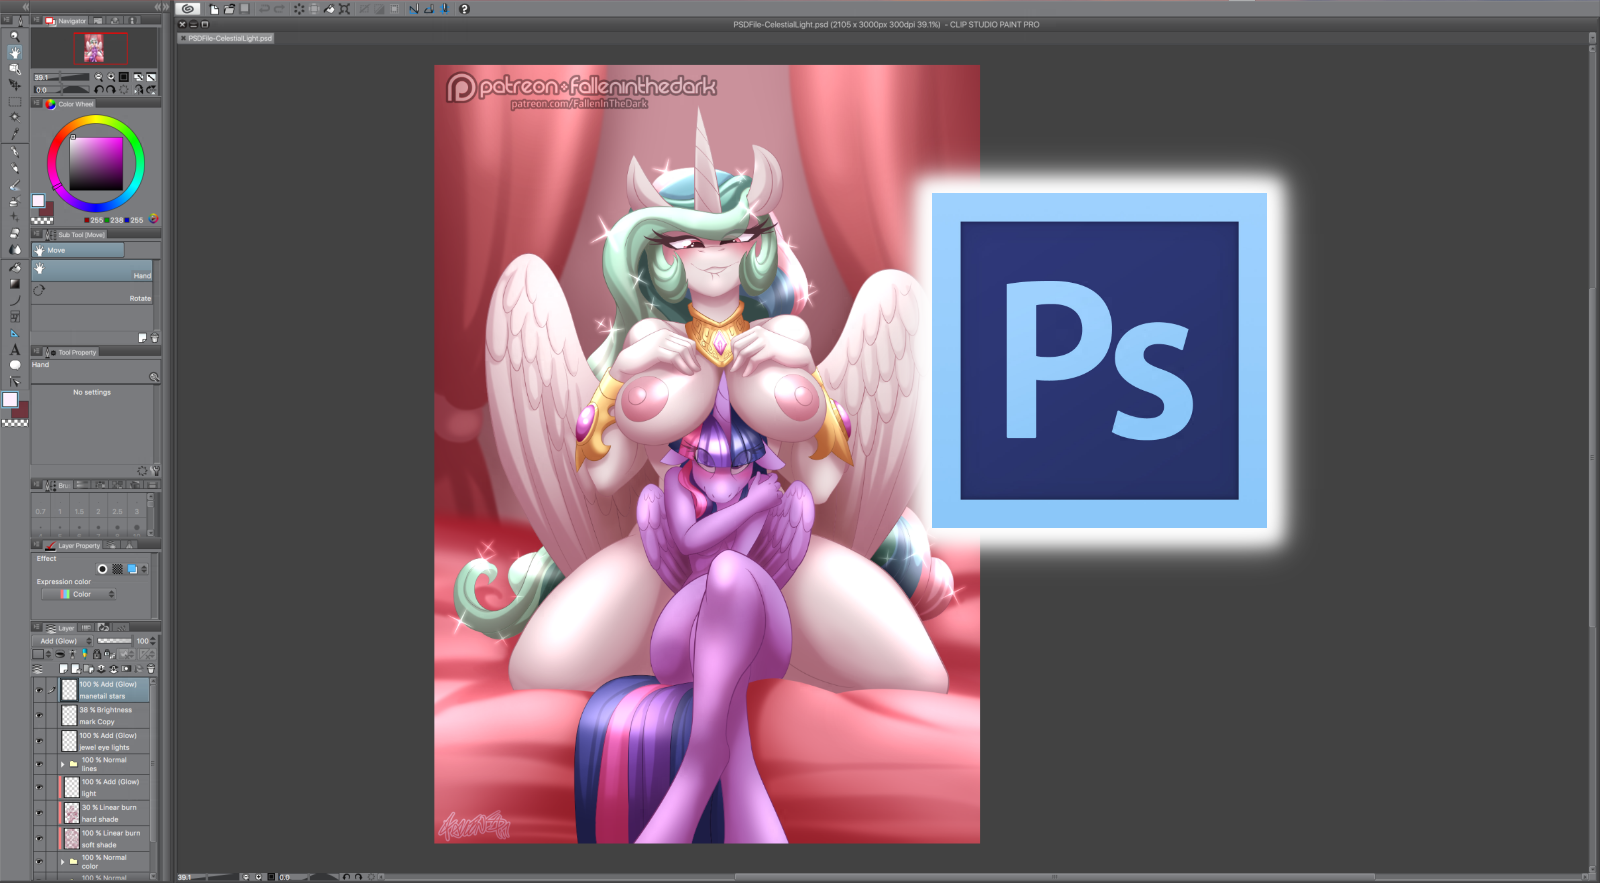Select the PSDFile-CelestialLight.psd document tab
This screenshot has width=1600, height=883.
click(226, 38)
